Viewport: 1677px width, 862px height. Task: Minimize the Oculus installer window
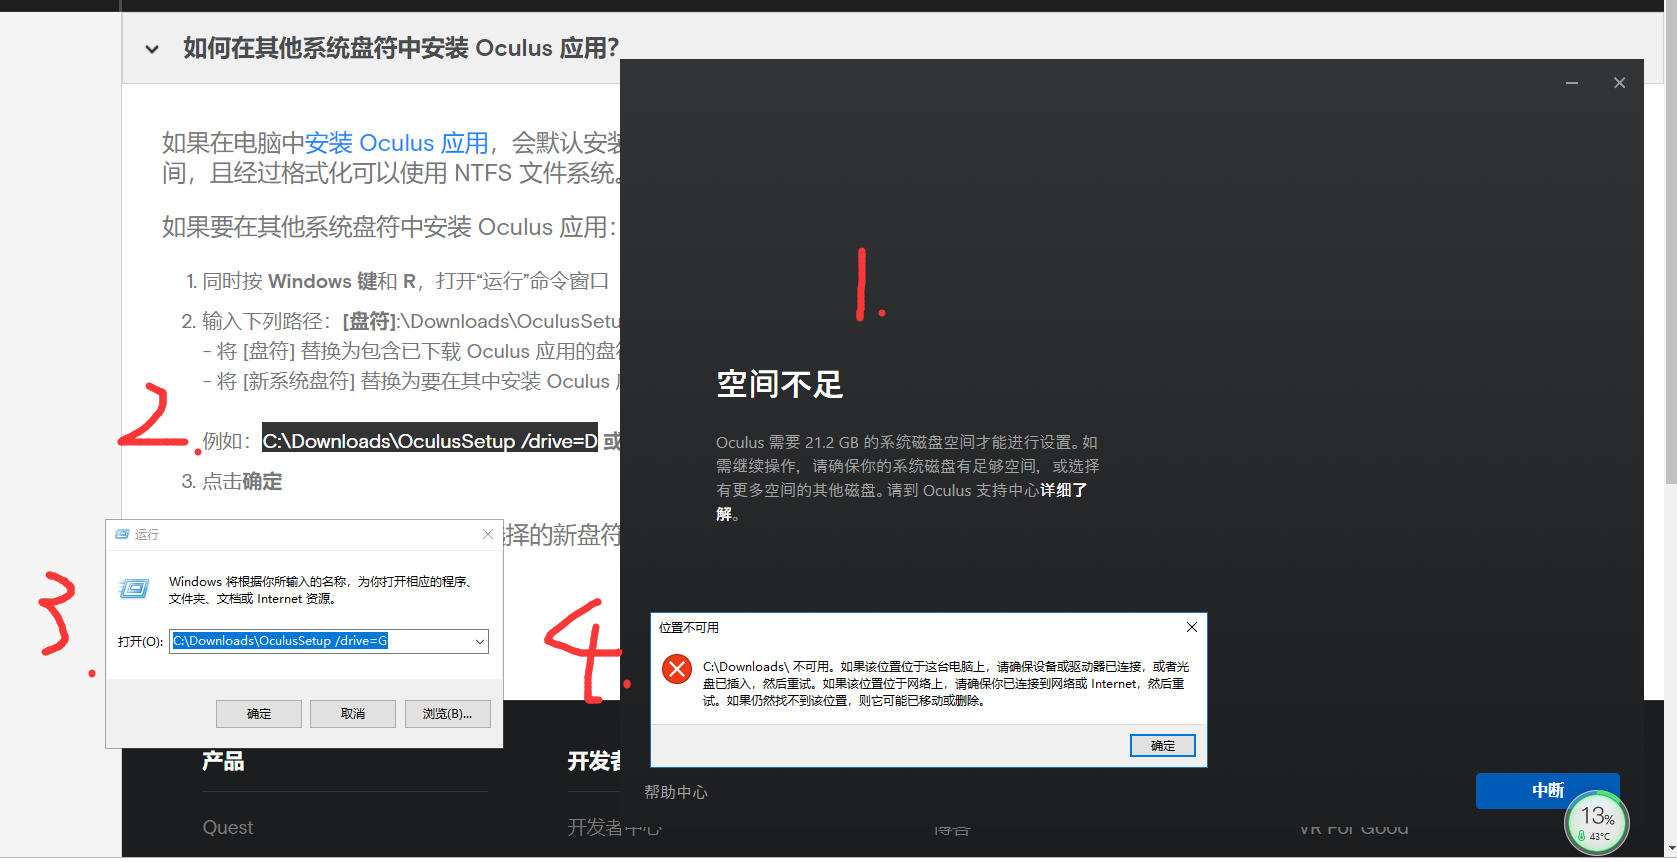(x=1572, y=83)
